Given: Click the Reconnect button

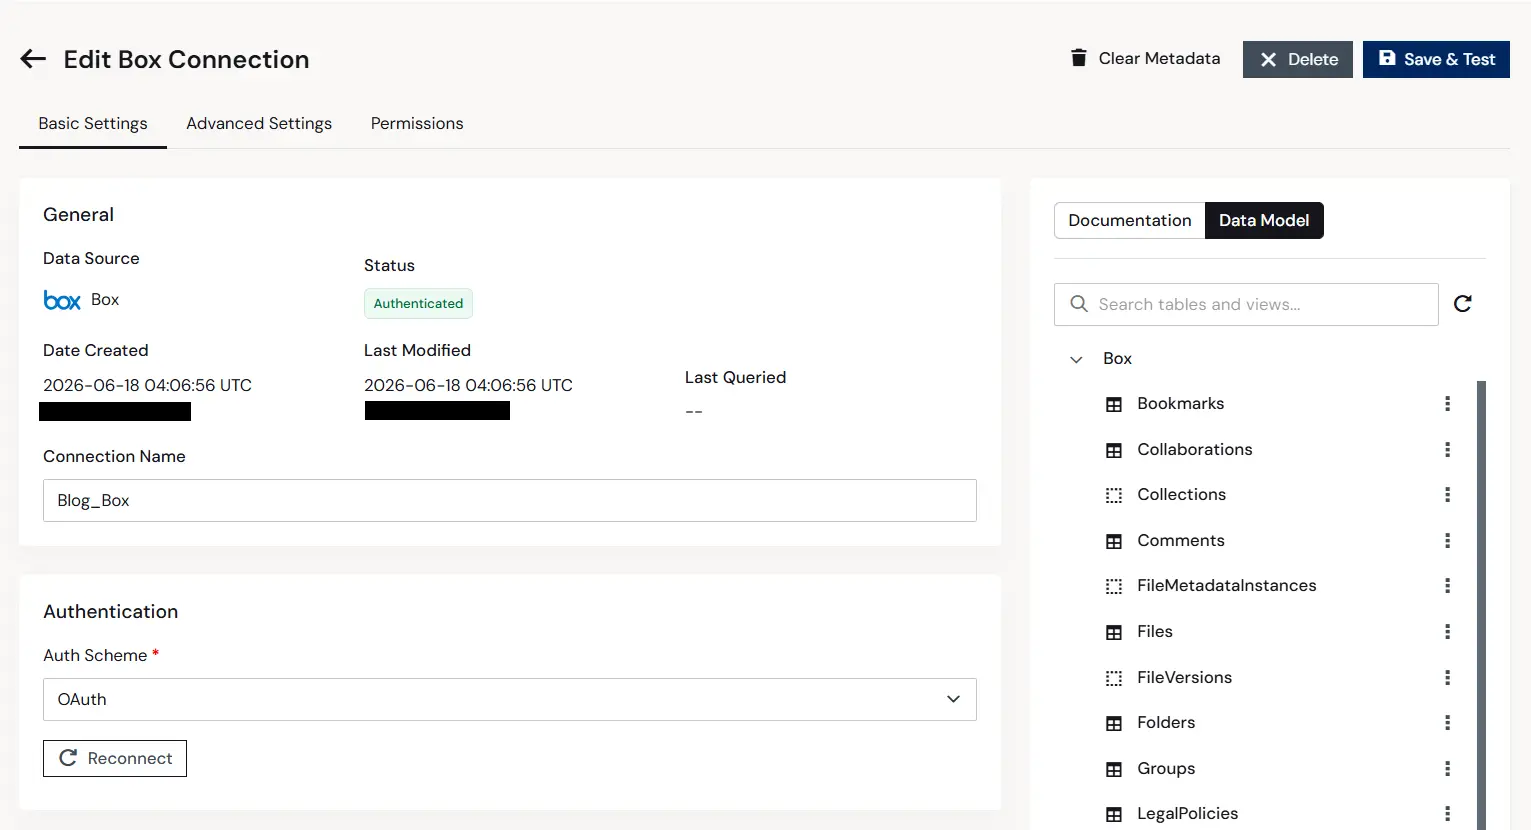Looking at the screenshot, I should coord(115,759).
